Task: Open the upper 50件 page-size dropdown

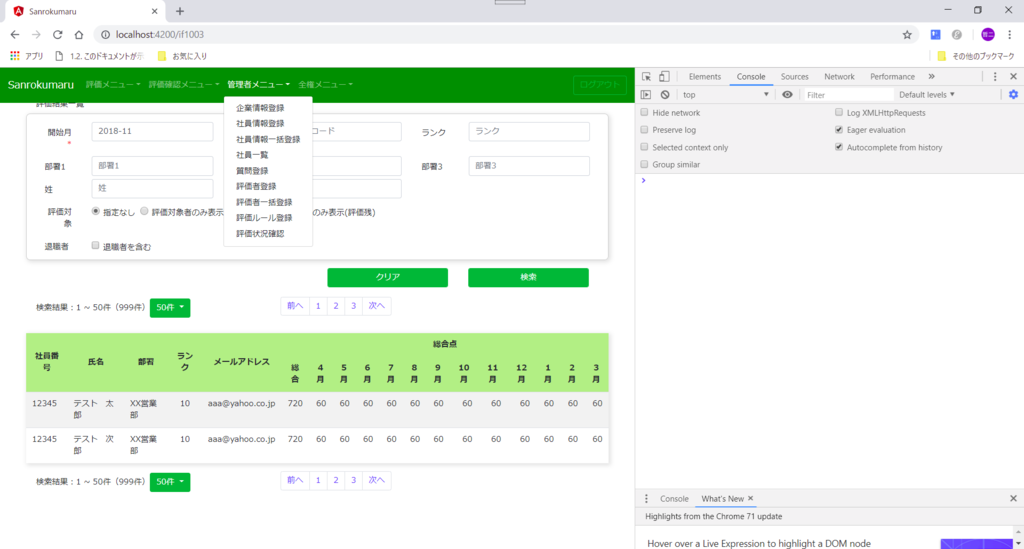Action: (x=170, y=307)
